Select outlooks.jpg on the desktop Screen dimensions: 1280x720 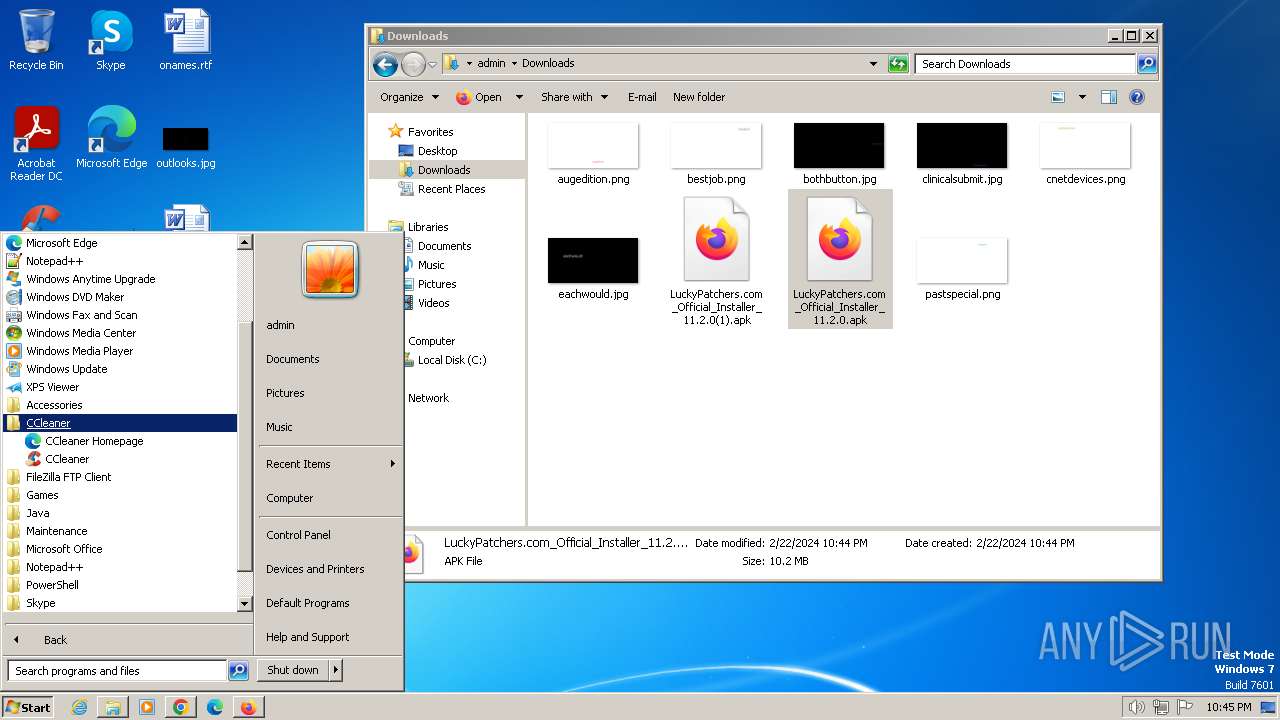(186, 146)
